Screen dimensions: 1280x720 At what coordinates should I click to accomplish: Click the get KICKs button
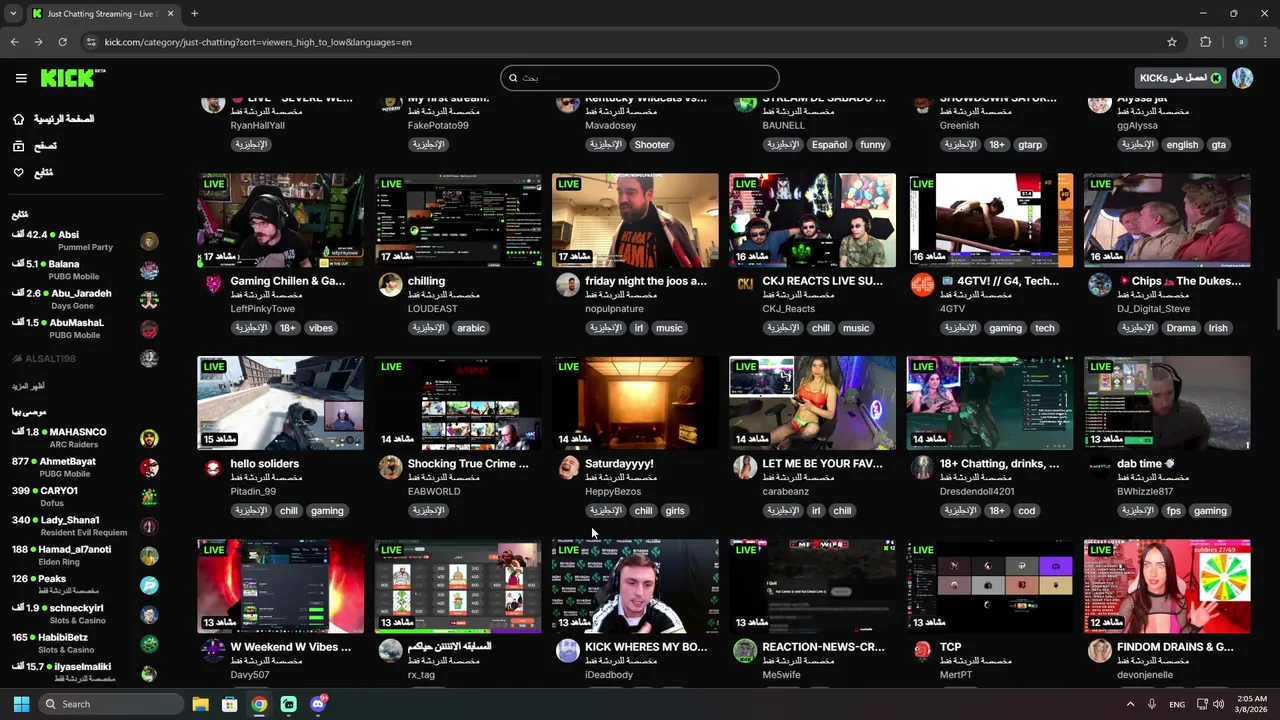coord(1181,78)
